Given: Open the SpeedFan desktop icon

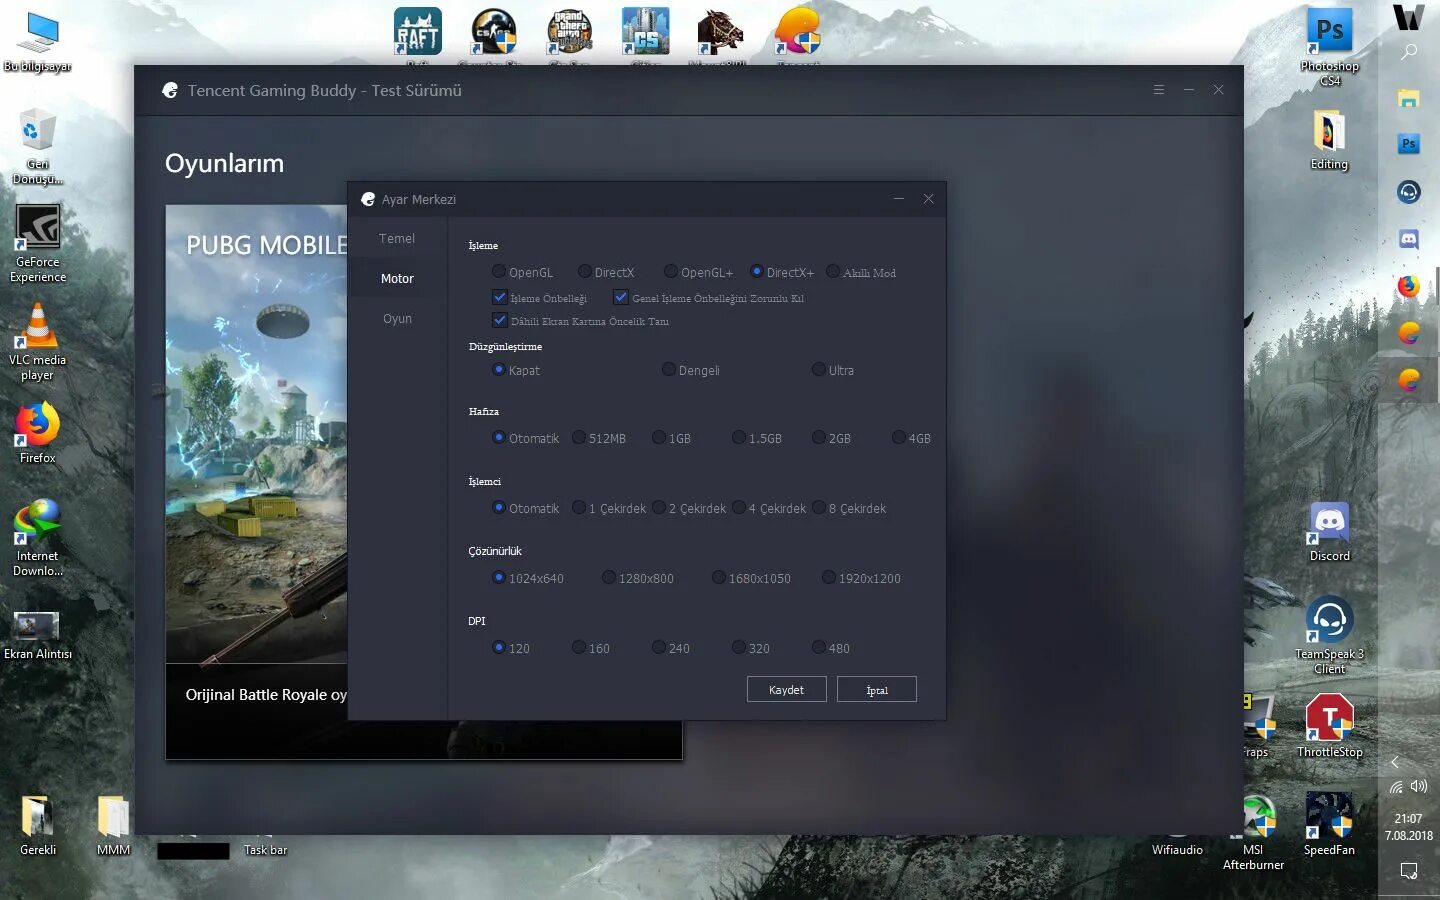Looking at the screenshot, I should pyautogui.click(x=1330, y=824).
